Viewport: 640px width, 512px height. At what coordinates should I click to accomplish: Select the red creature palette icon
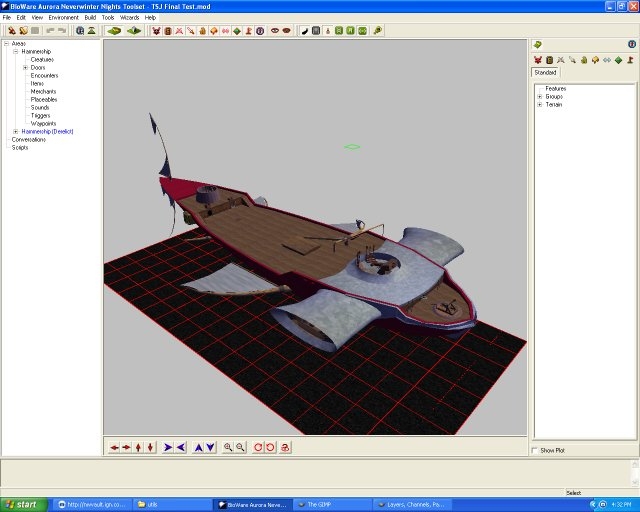(538, 60)
